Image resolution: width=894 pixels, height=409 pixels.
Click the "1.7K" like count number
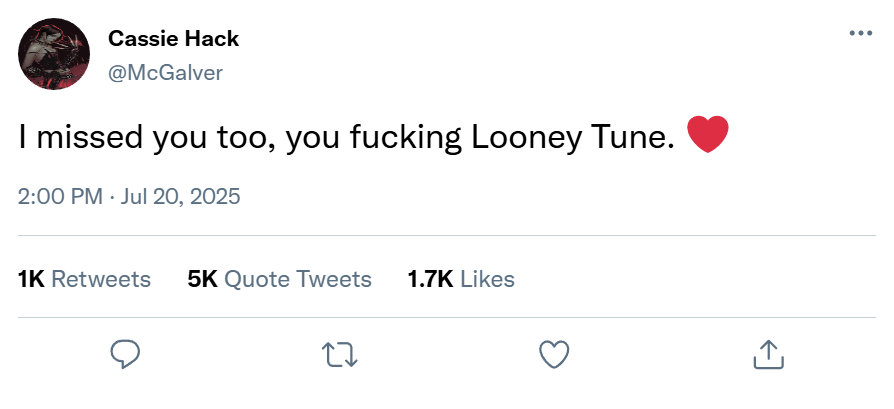[x=432, y=279]
